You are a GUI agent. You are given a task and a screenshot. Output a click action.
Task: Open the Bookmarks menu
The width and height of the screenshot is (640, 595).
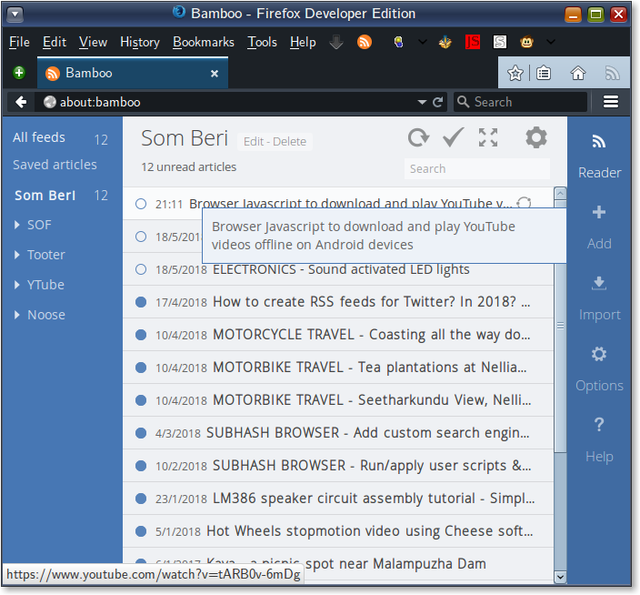[203, 42]
